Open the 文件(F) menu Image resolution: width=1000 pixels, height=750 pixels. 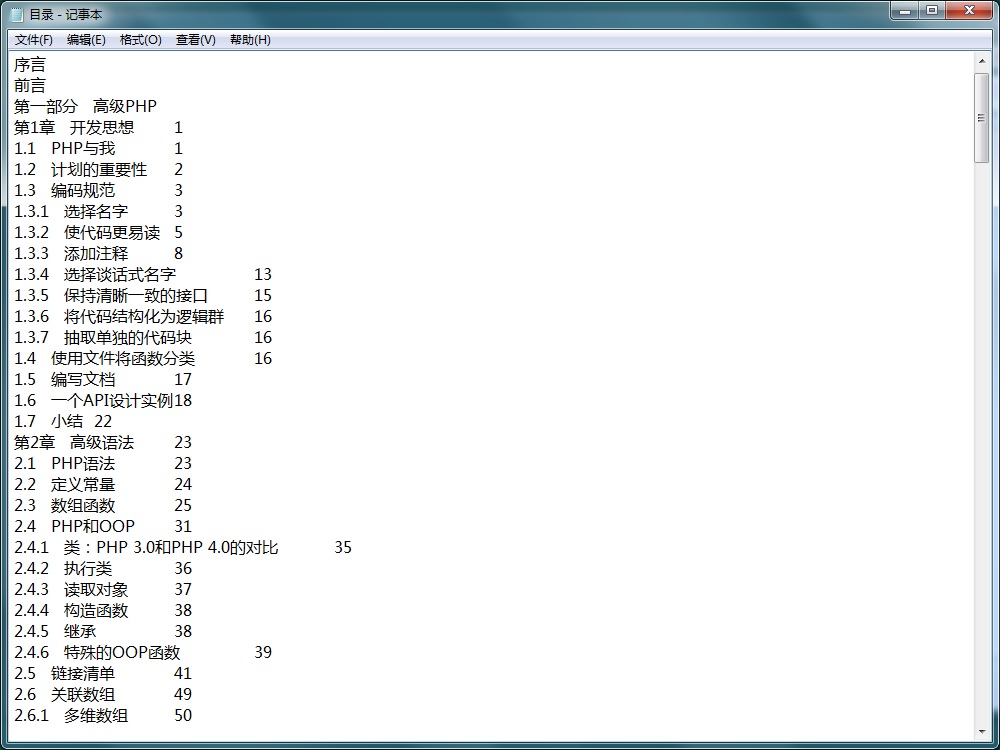[x=34, y=40]
